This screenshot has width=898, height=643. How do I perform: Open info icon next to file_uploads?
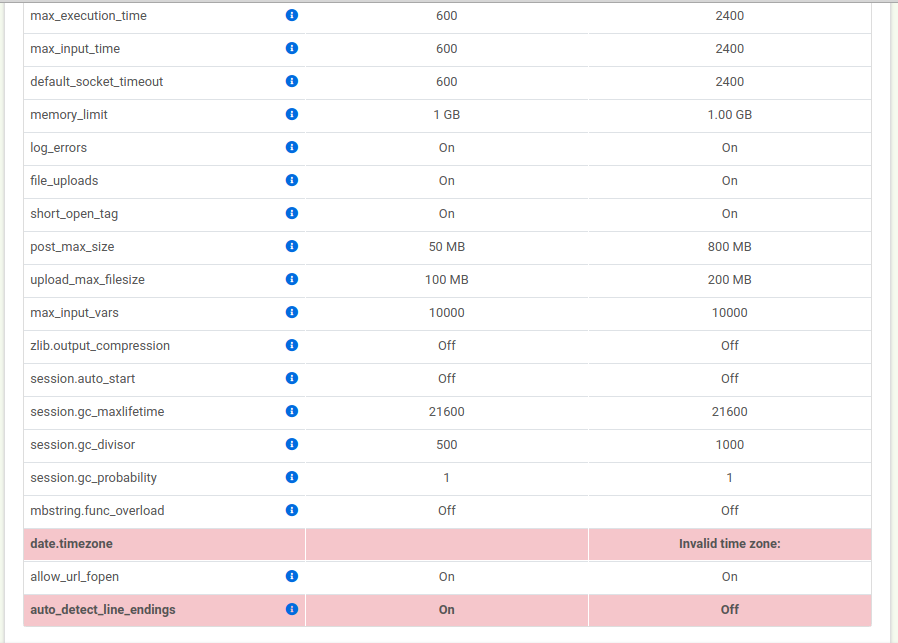coord(292,180)
